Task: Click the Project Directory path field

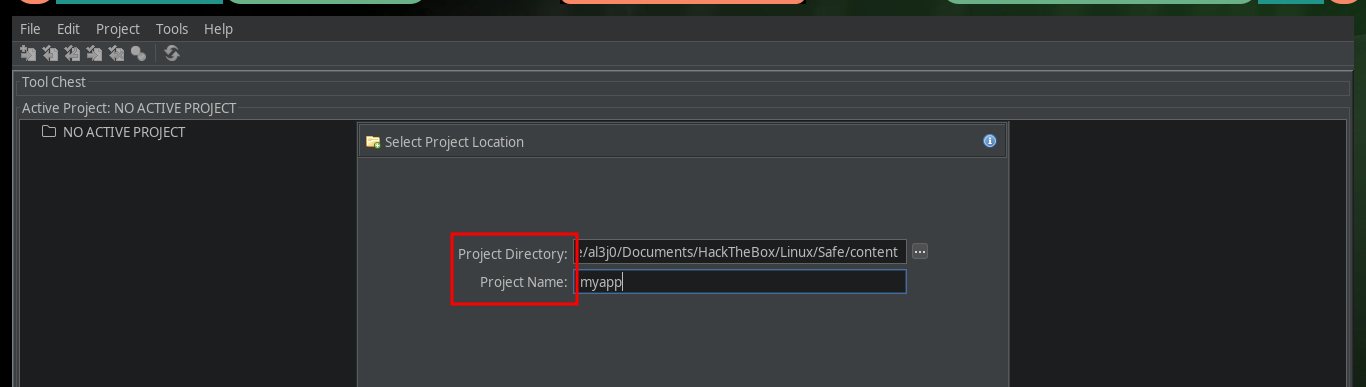Action: pyautogui.click(x=741, y=251)
